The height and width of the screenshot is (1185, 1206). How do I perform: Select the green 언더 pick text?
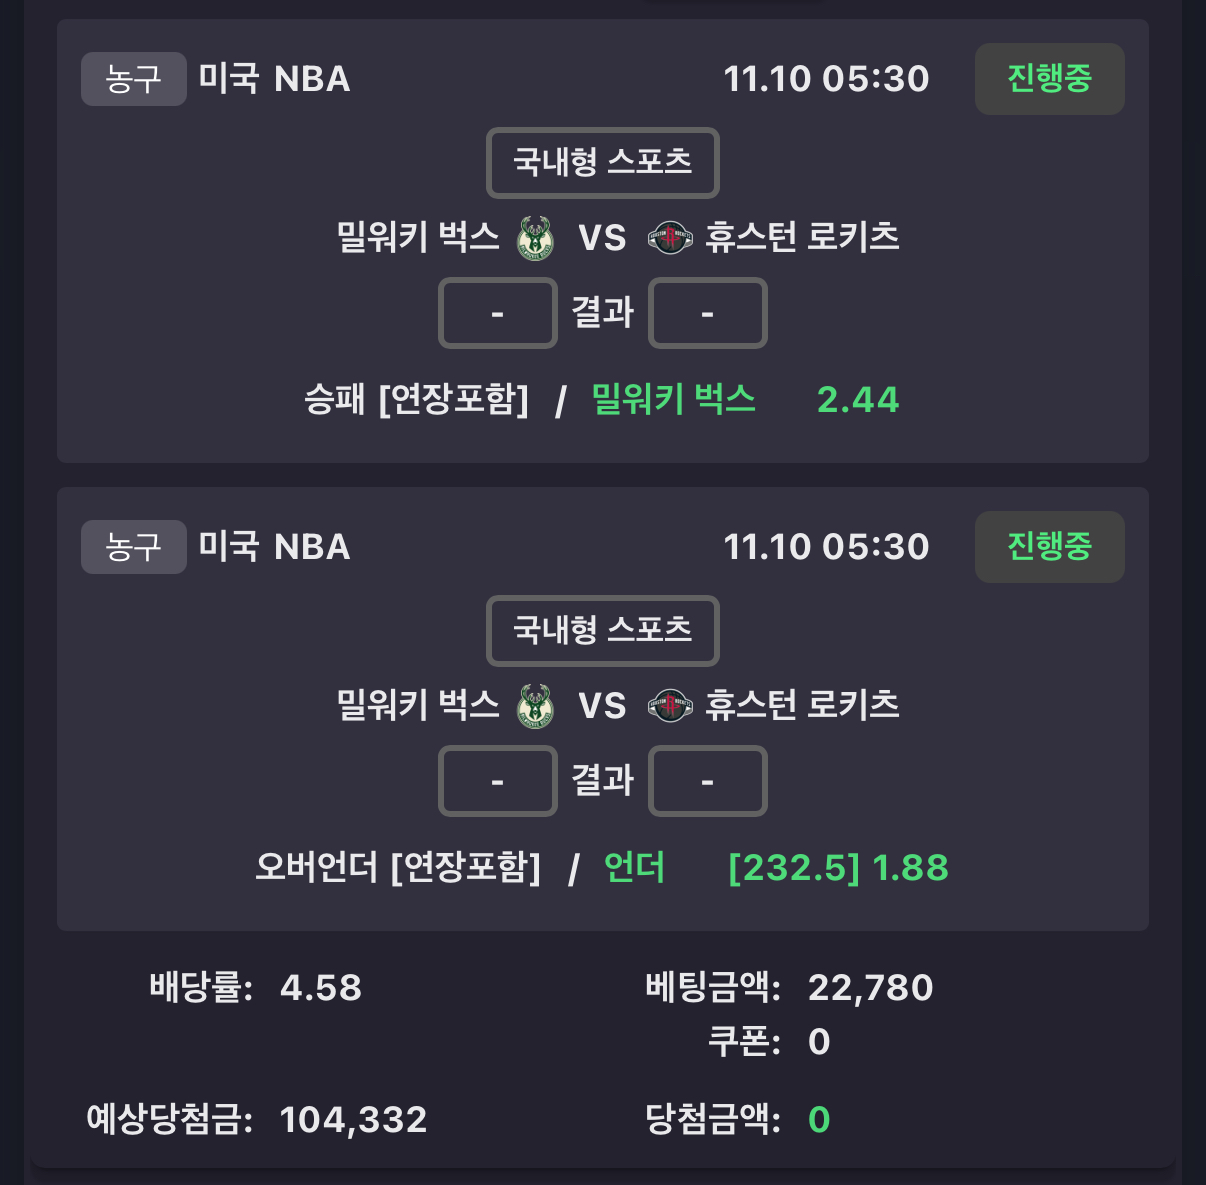tap(634, 867)
